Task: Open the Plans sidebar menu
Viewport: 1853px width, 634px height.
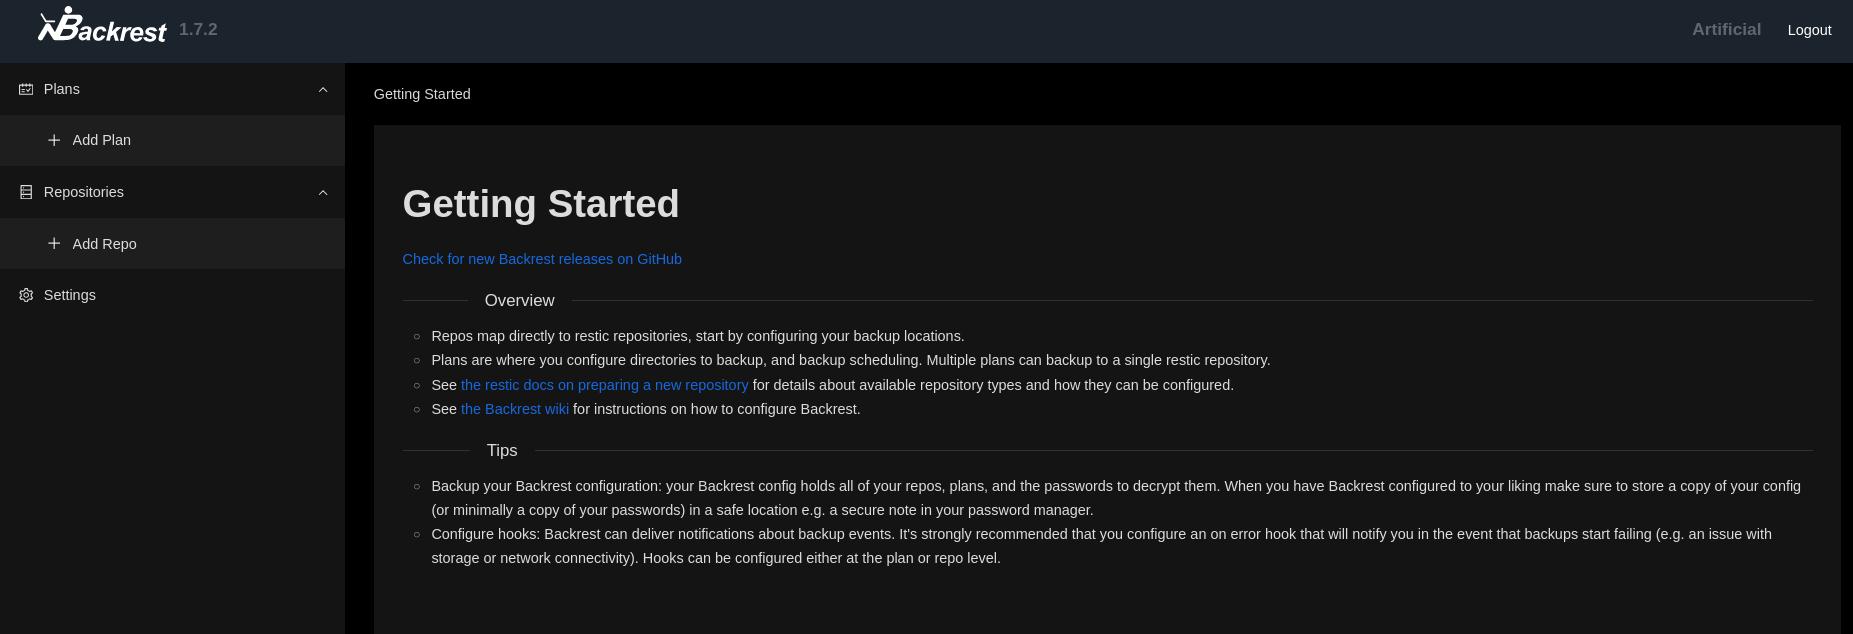Action: pyautogui.click(x=62, y=89)
